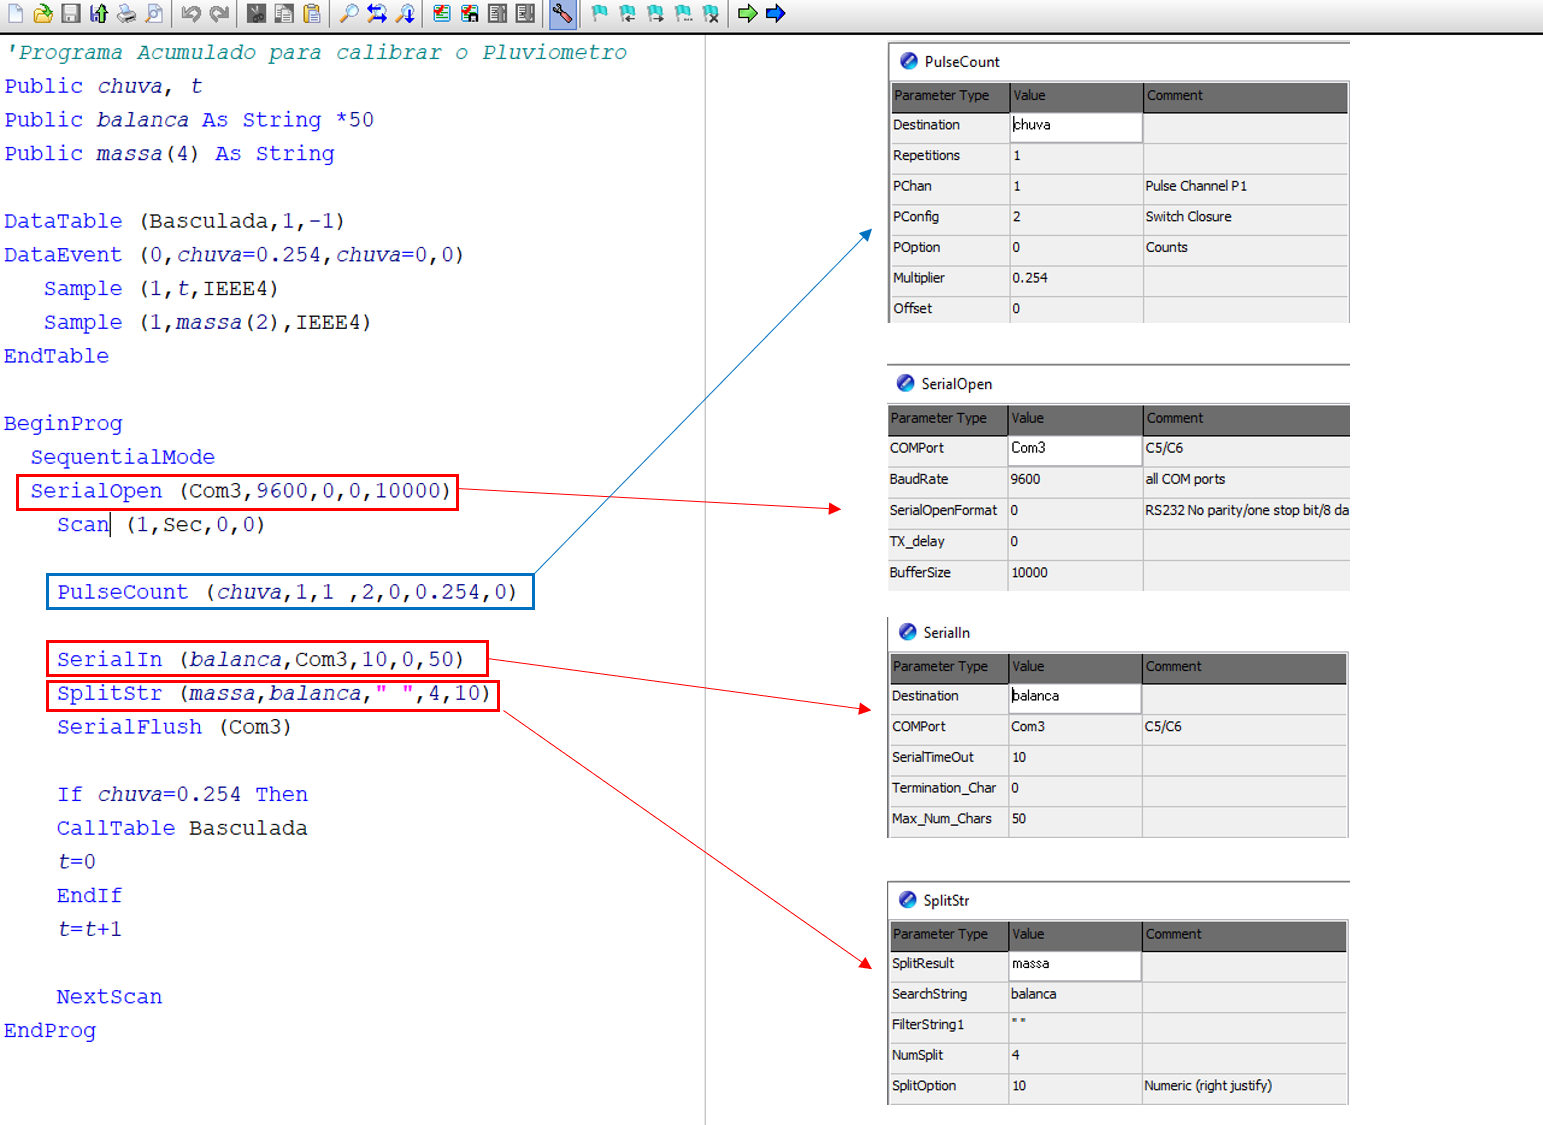This screenshot has height=1125, width=1543.
Task: Click the SerialFlush line in the code
Action: tap(173, 727)
